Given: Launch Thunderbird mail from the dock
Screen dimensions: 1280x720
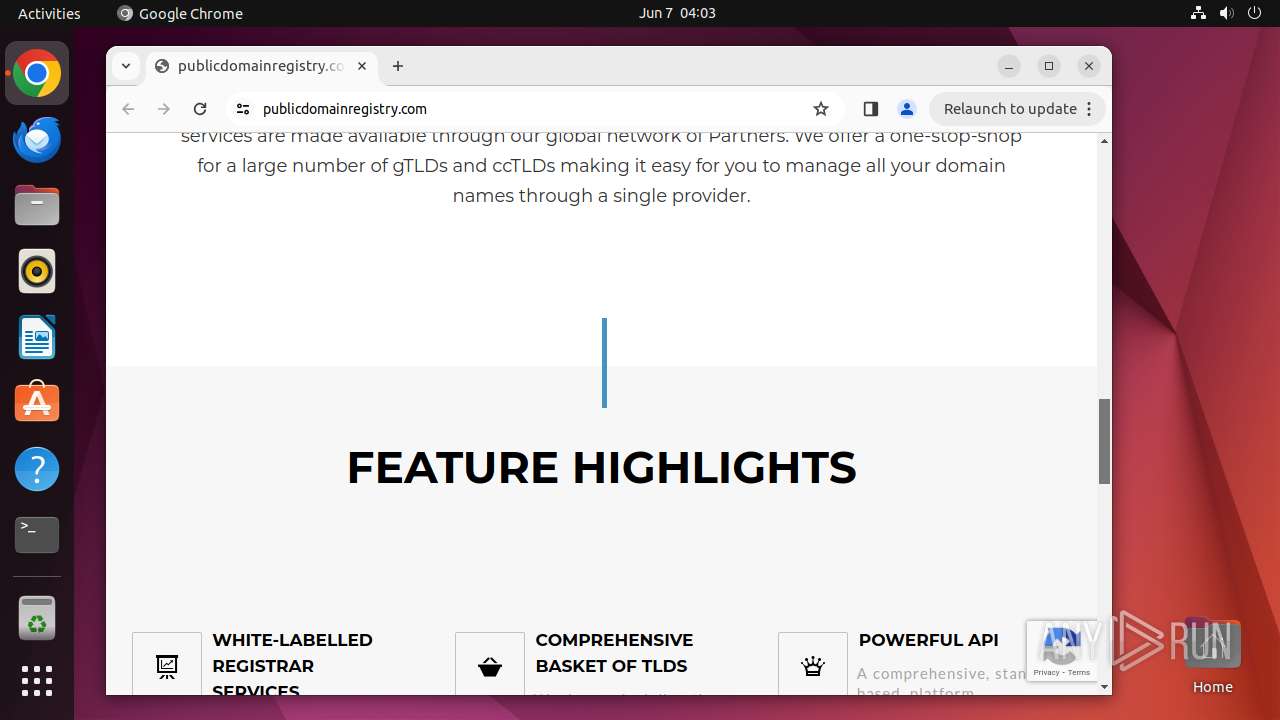Looking at the screenshot, I should pyautogui.click(x=37, y=140).
